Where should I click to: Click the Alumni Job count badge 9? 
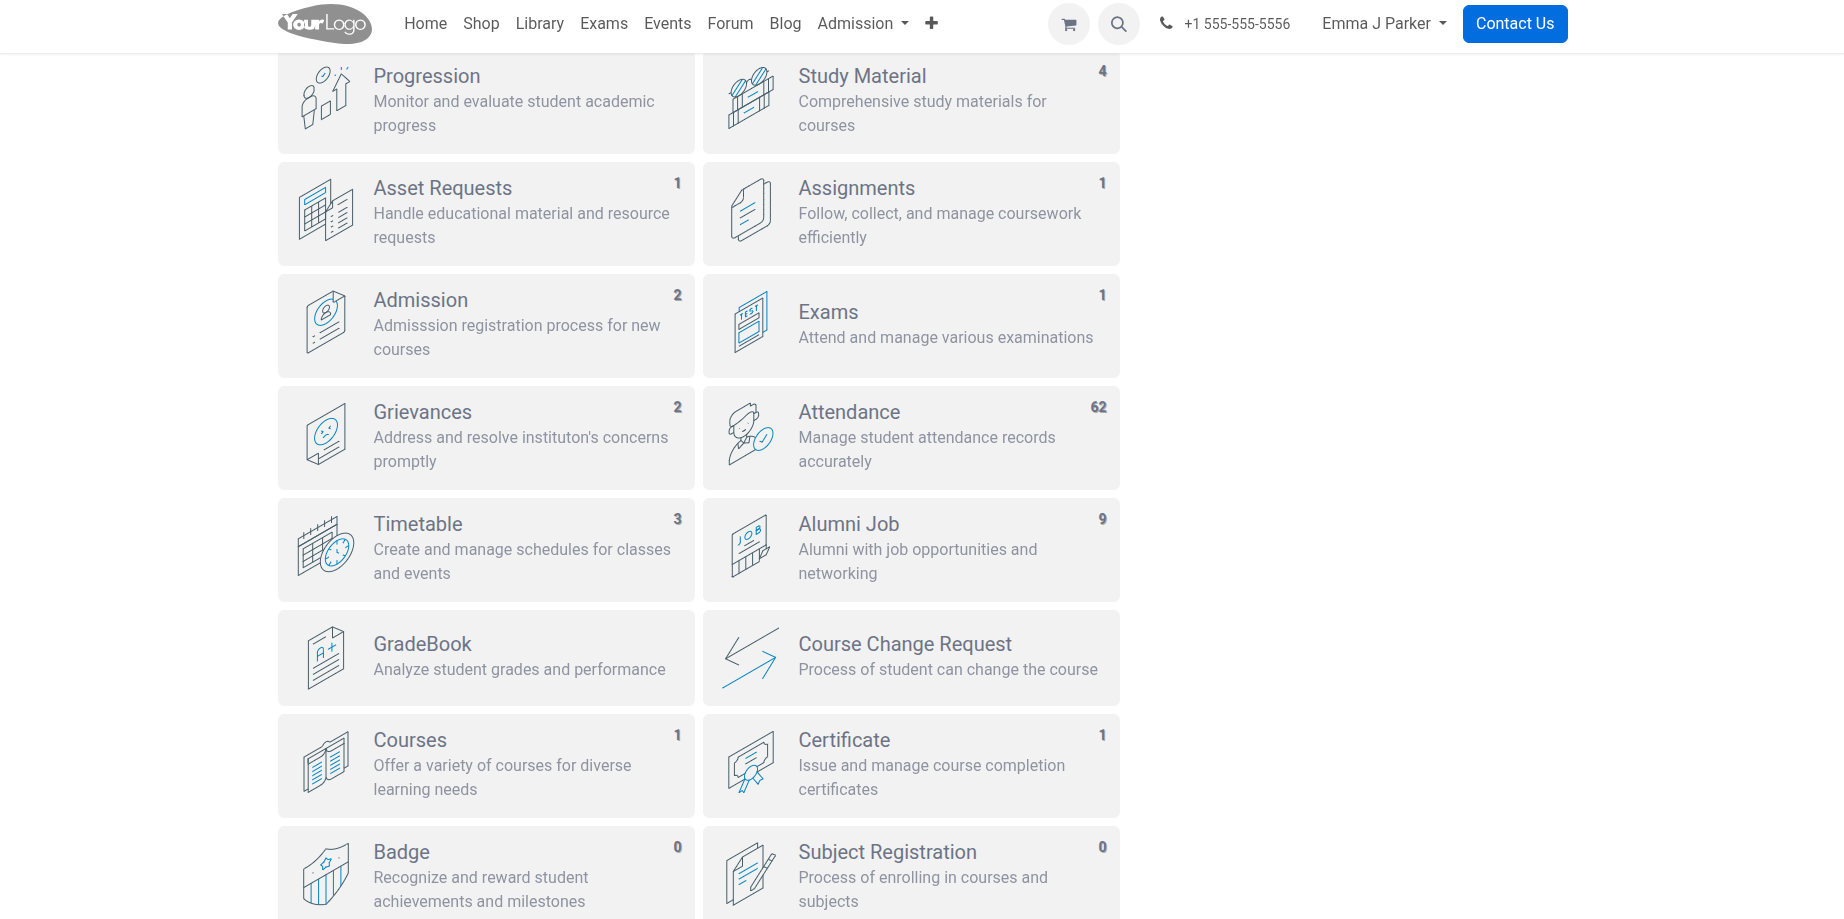tap(1103, 519)
